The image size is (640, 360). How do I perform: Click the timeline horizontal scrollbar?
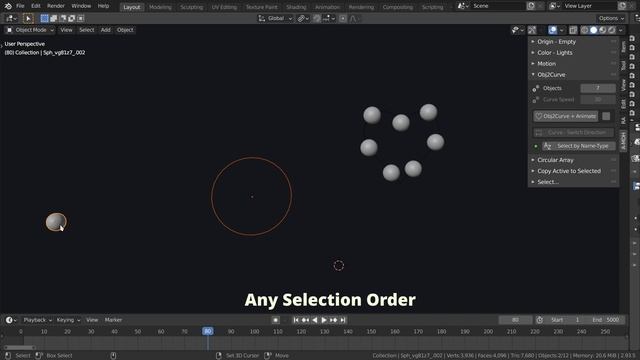20,347
